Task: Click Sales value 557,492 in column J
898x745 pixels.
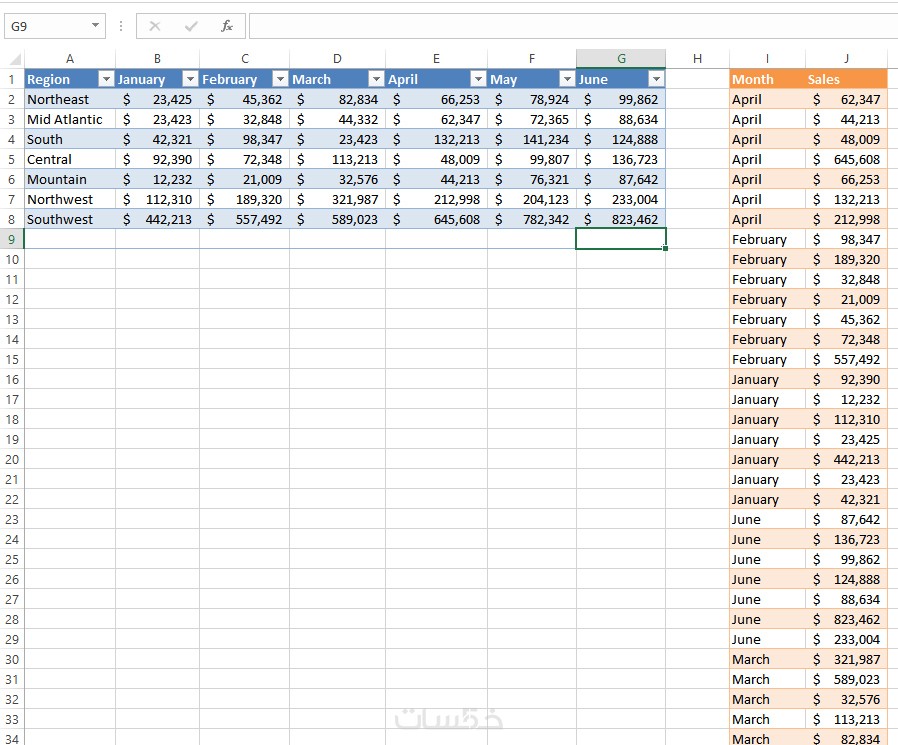Action: click(846, 359)
